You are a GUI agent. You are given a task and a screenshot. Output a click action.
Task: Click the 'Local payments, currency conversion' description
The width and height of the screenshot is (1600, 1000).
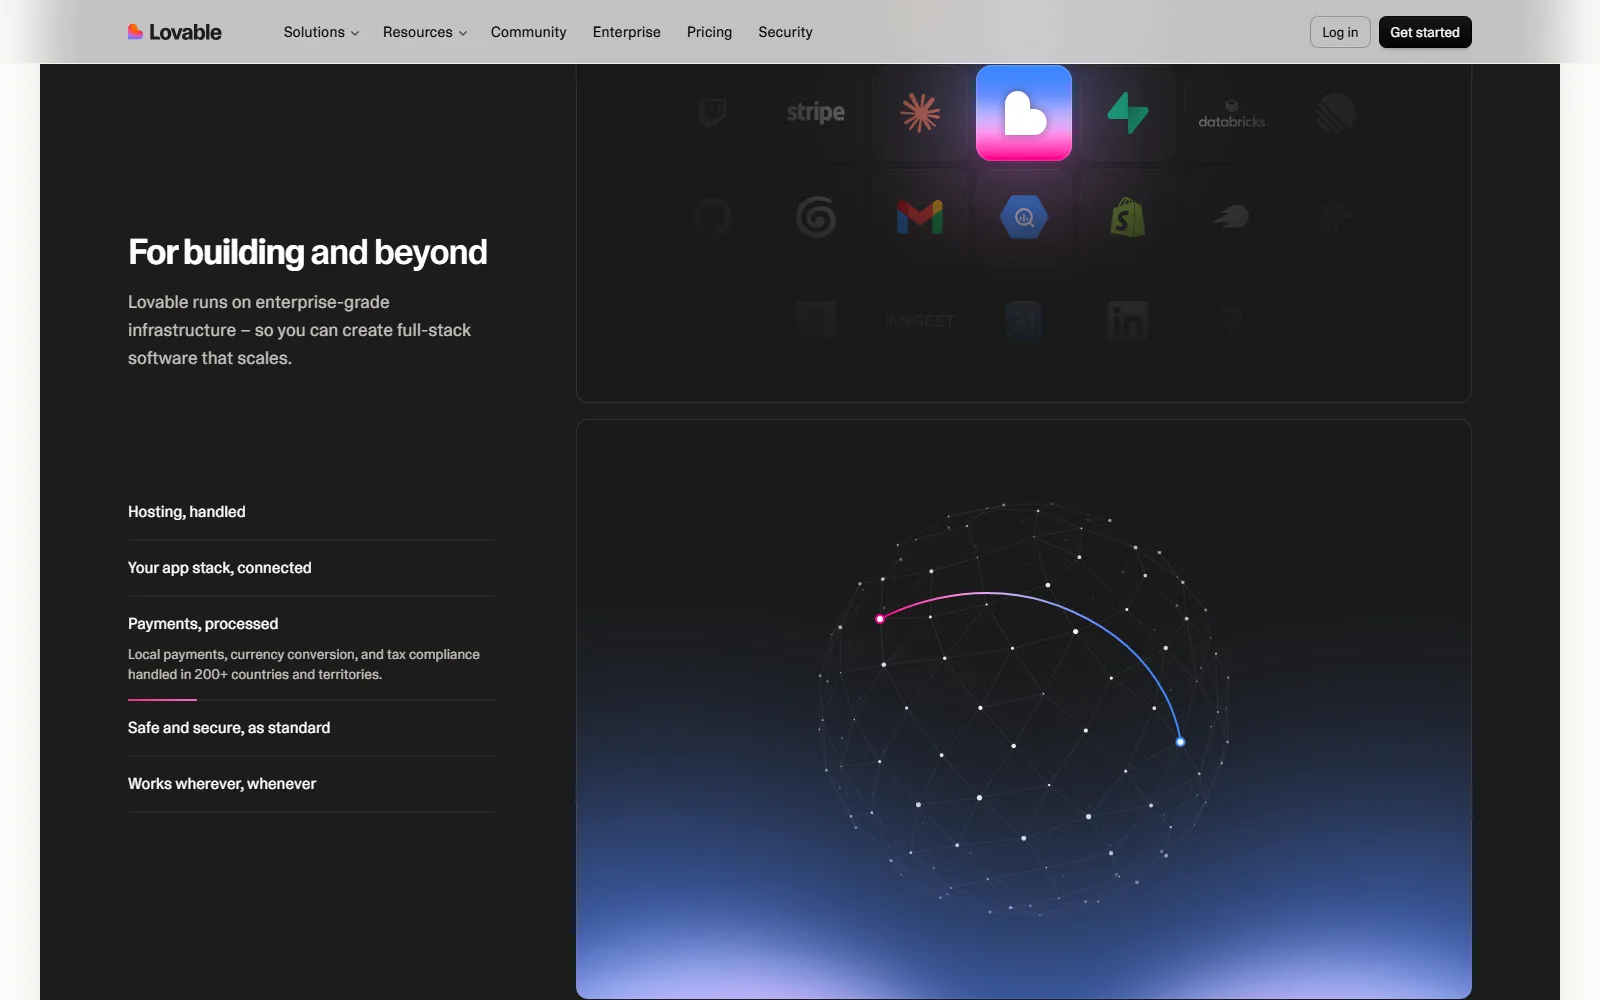304,664
